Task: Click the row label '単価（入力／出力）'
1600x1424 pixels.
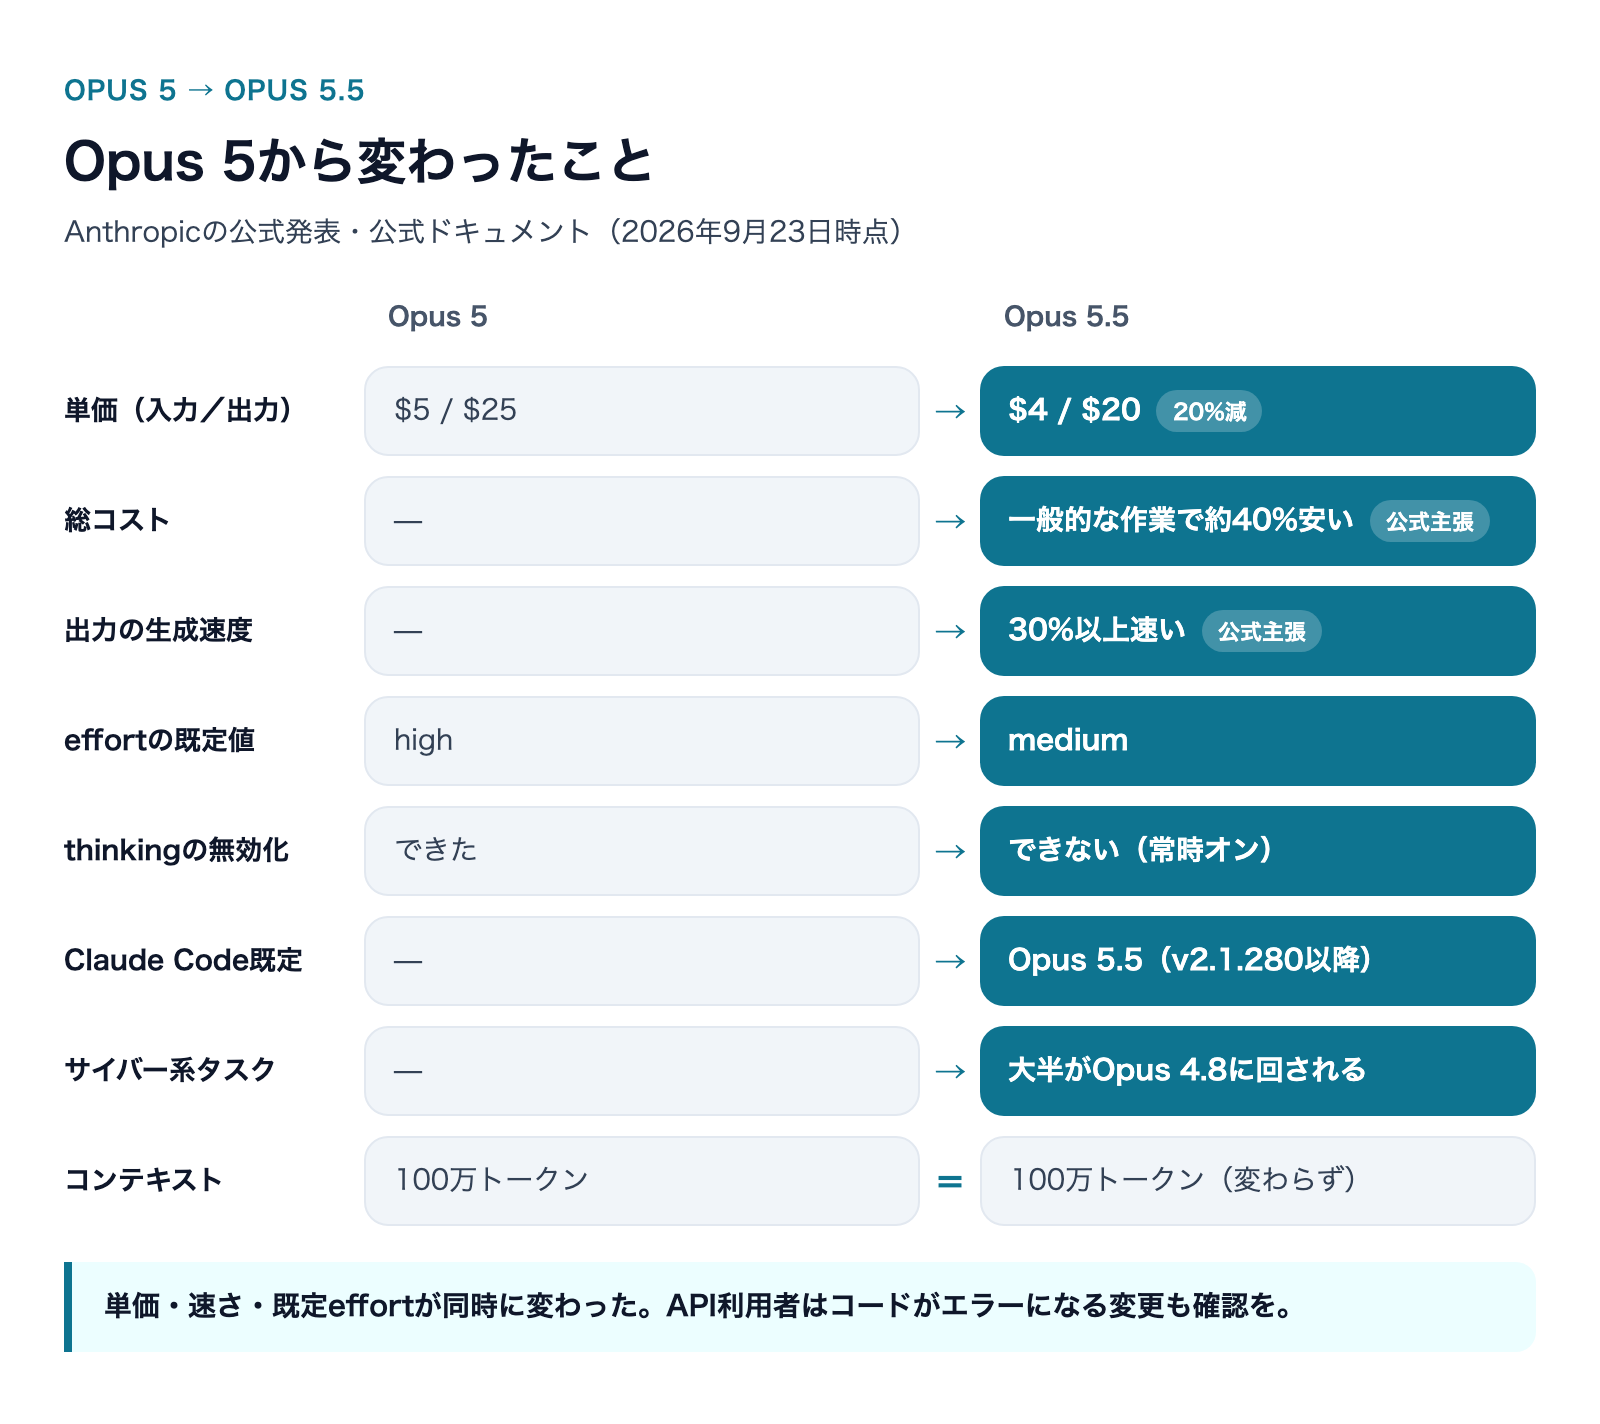Action: (x=181, y=410)
